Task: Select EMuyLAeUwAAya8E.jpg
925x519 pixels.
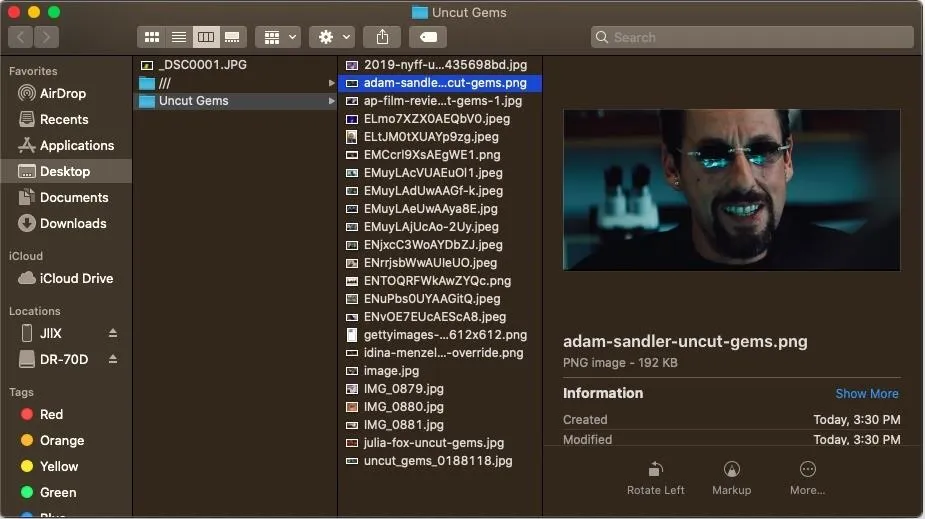Action: tap(441, 209)
